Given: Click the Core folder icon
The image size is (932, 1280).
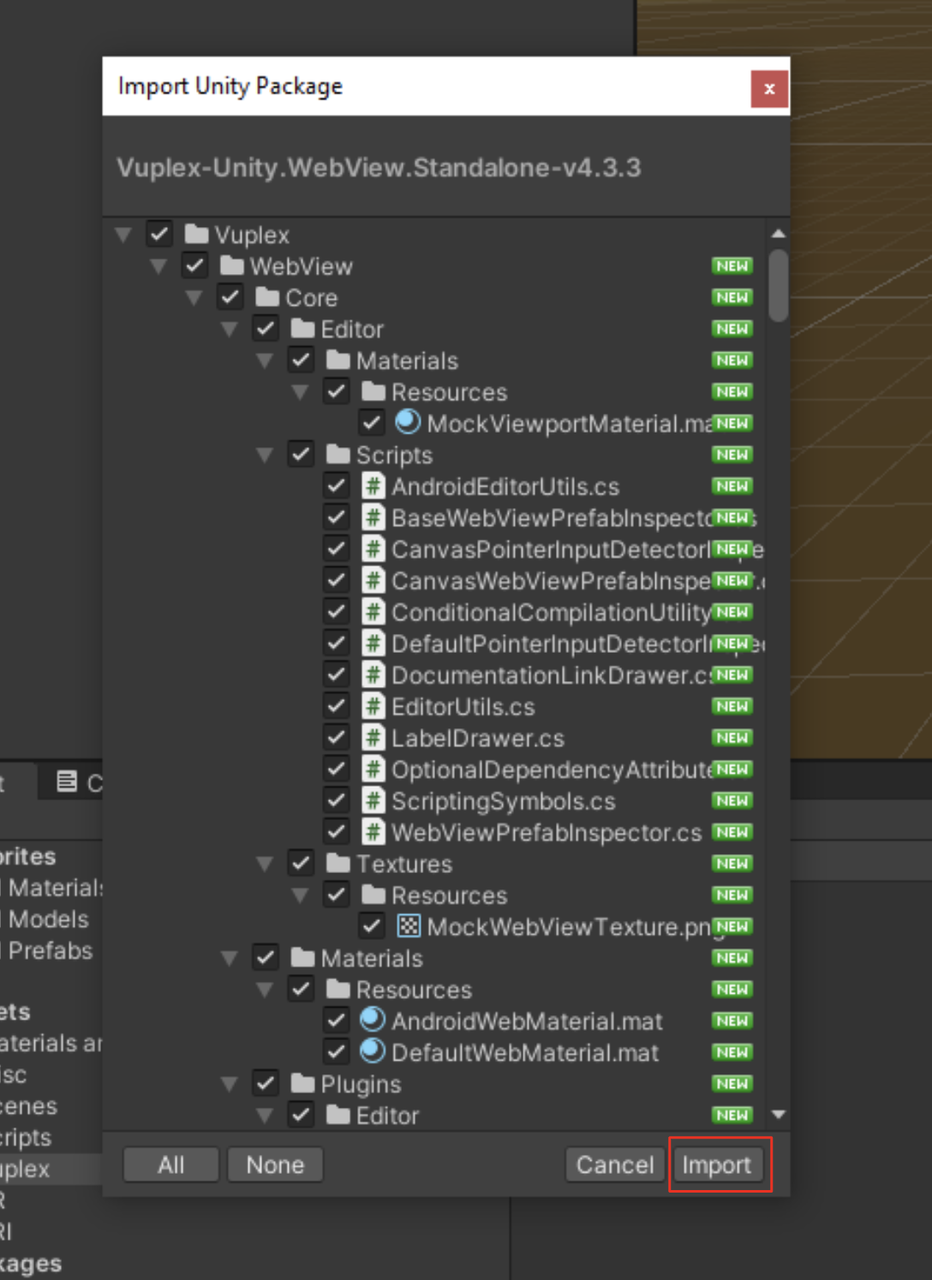Looking at the screenshot, I should [x=267, y=298].
